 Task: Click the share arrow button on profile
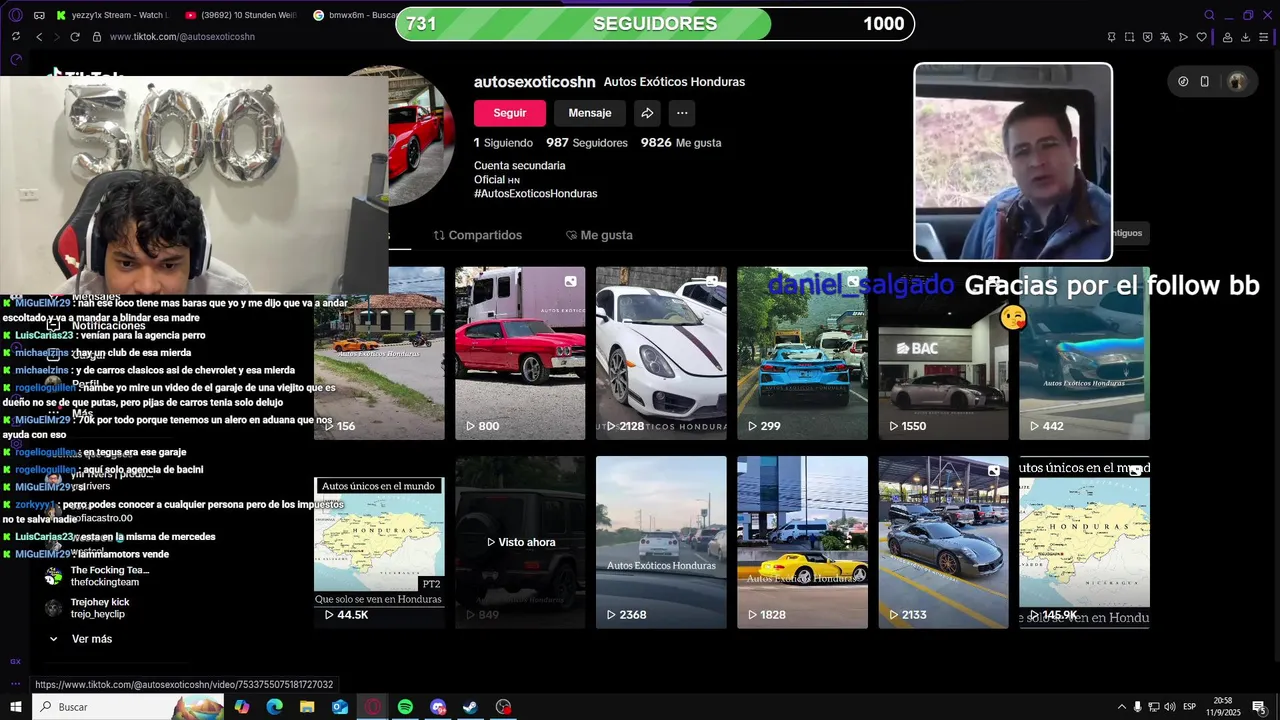[647, 113]
